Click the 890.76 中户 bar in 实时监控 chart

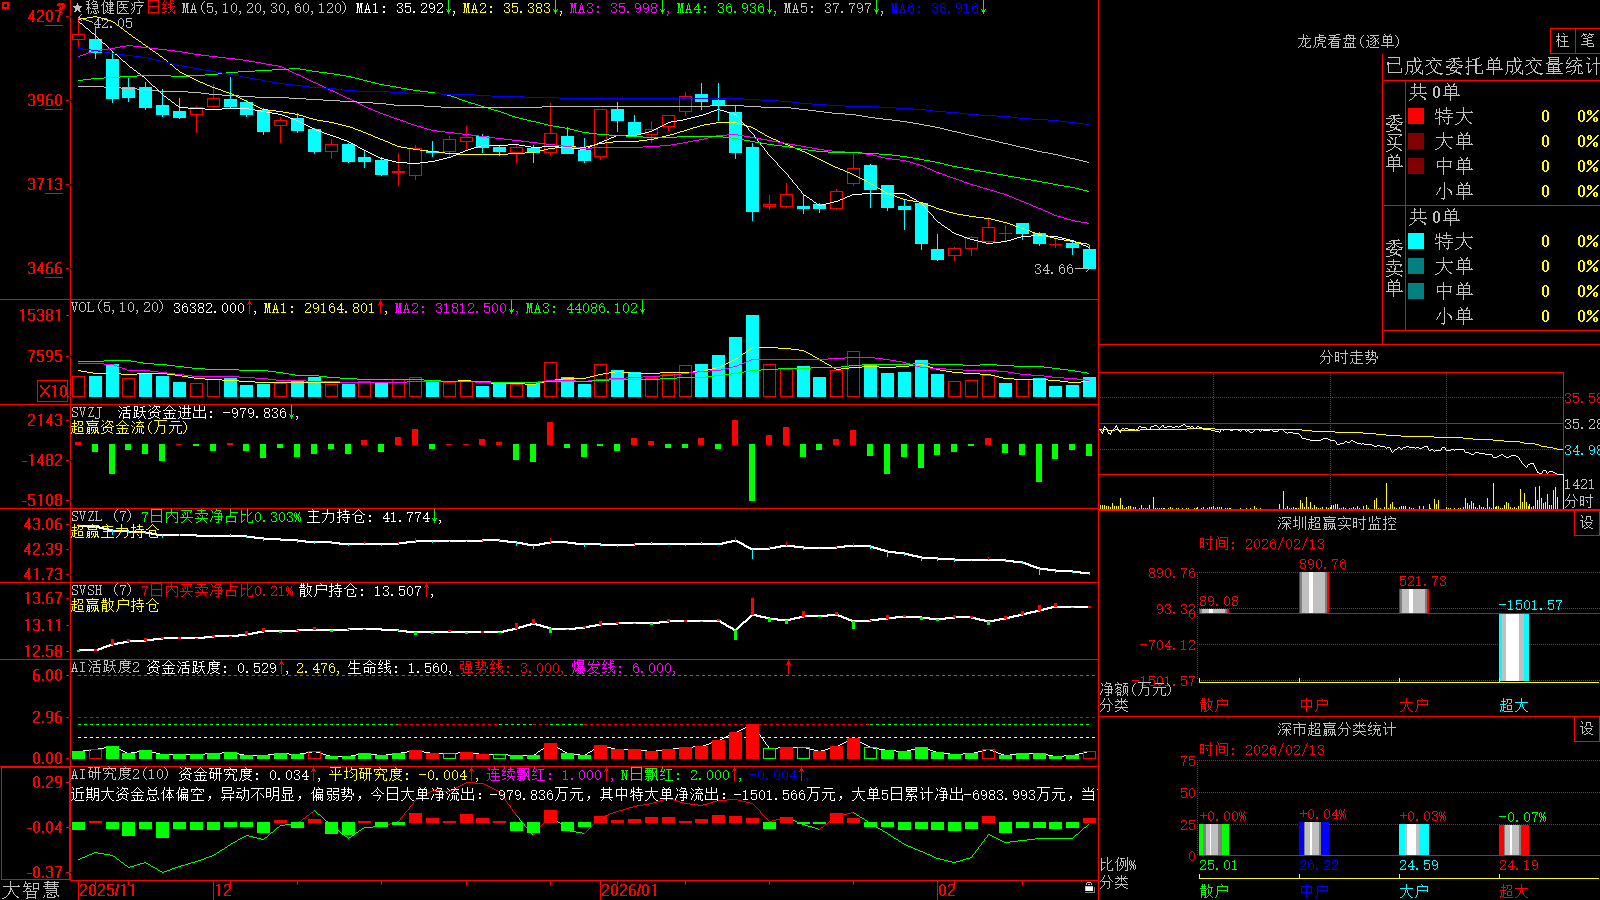click(1313, 592)
